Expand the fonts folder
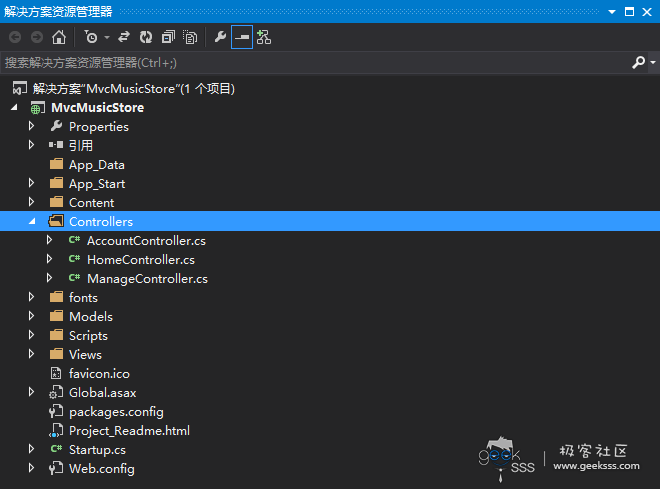 click(x=31, y=297)
